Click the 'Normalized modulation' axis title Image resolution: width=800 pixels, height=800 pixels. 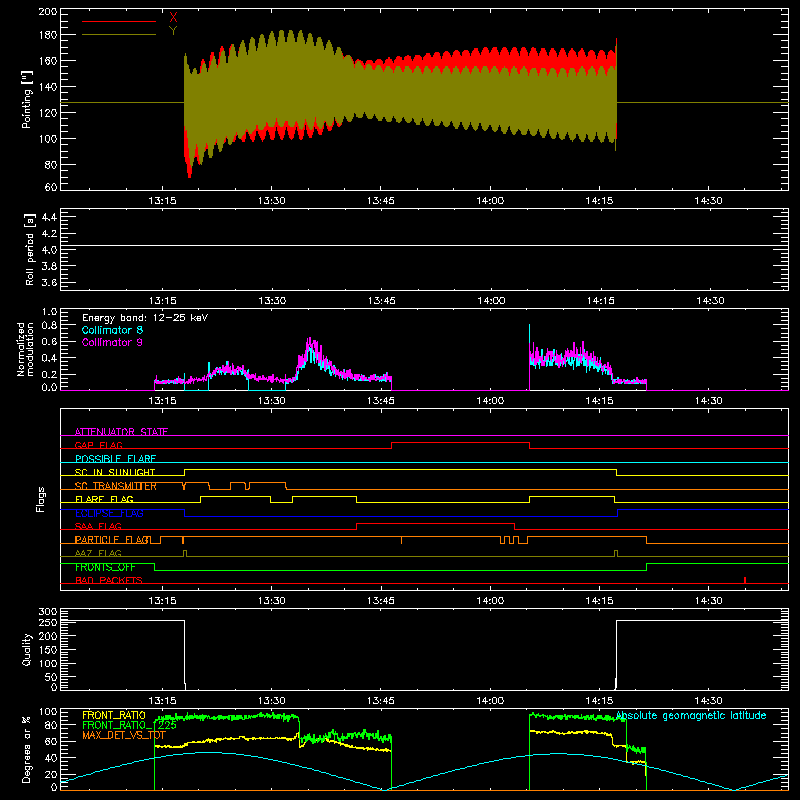pos(26,349)
